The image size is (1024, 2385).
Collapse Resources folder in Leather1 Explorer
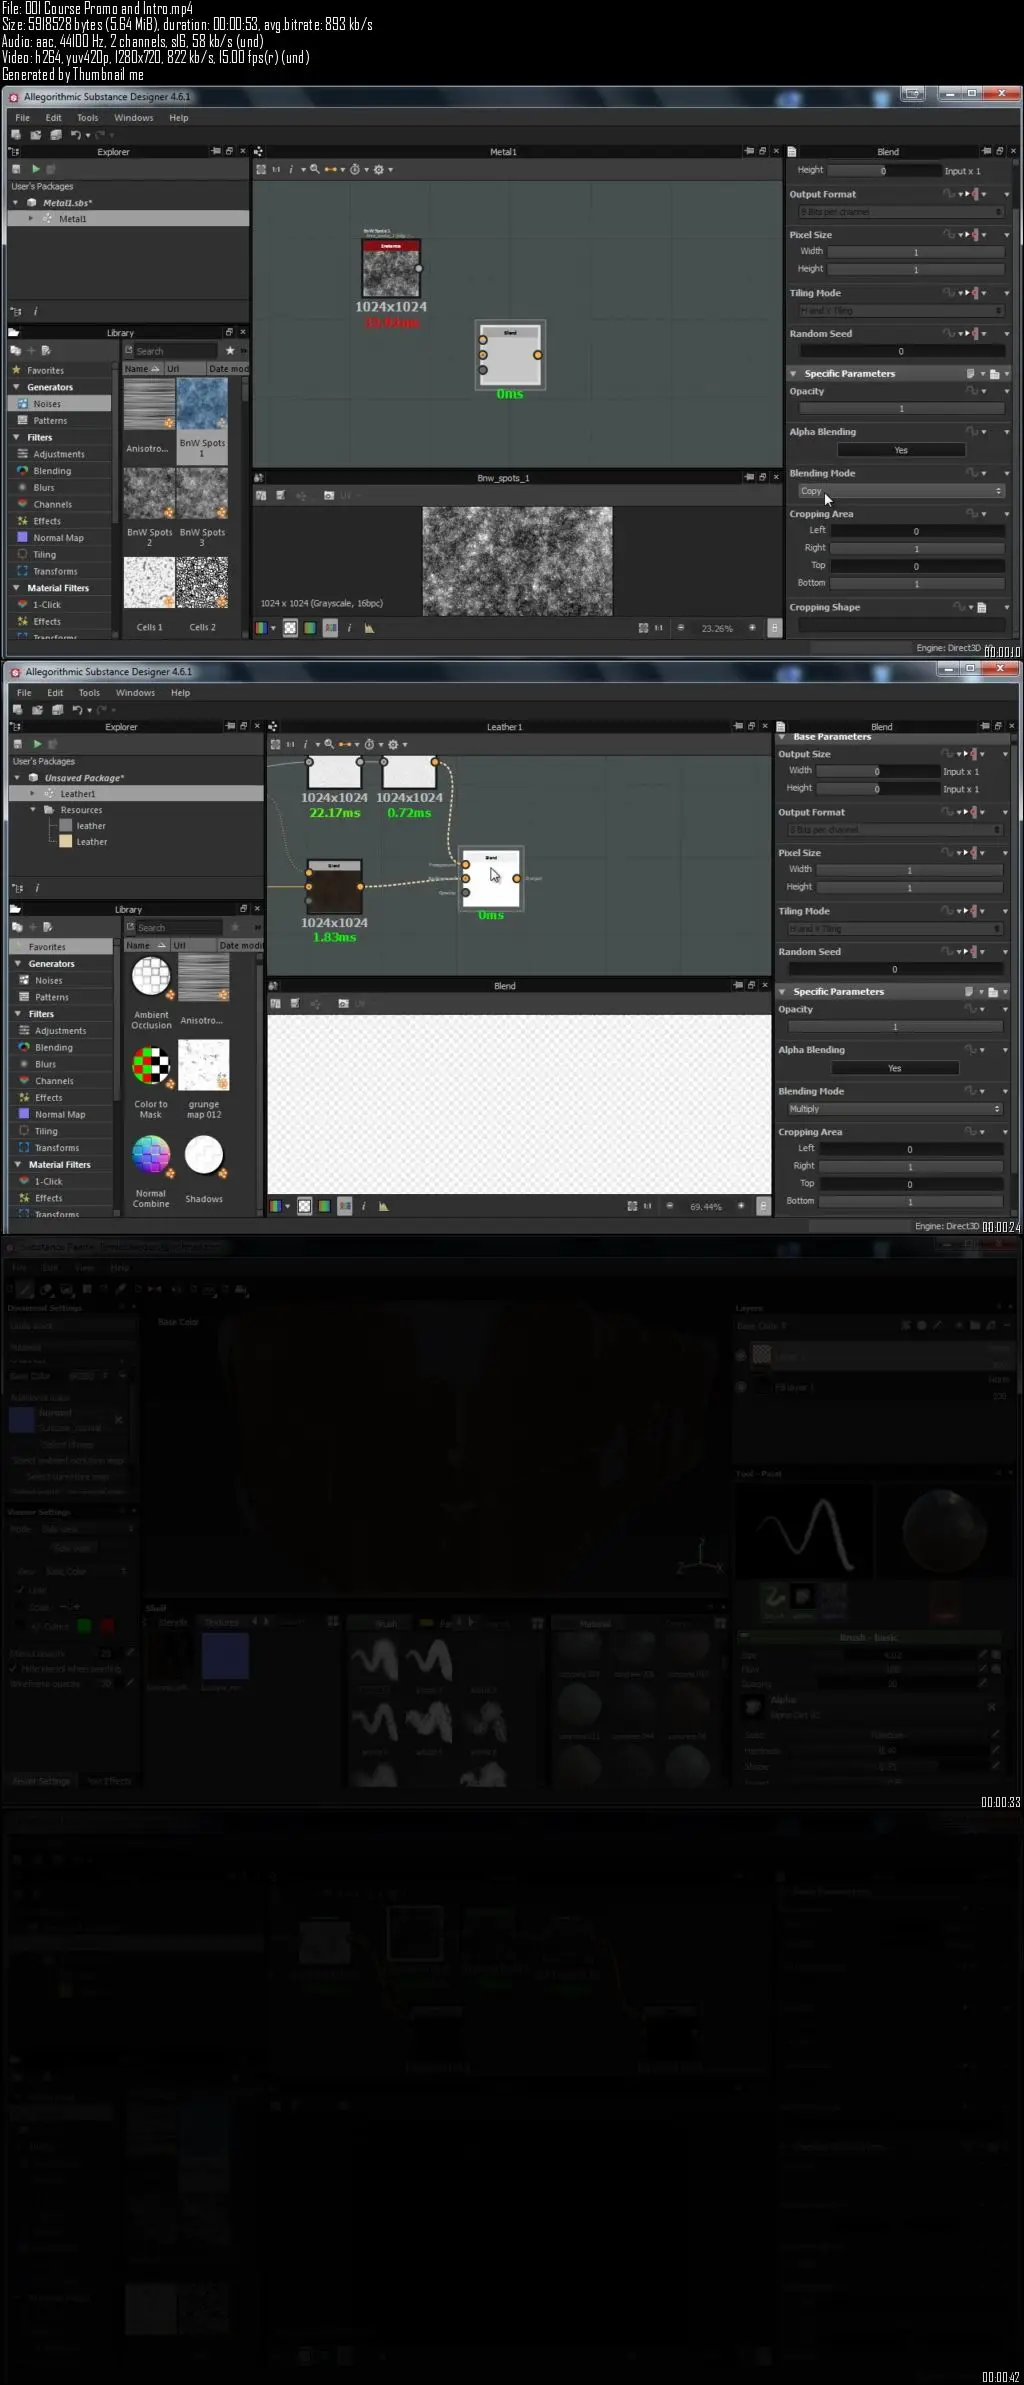(x=33, y=810)
